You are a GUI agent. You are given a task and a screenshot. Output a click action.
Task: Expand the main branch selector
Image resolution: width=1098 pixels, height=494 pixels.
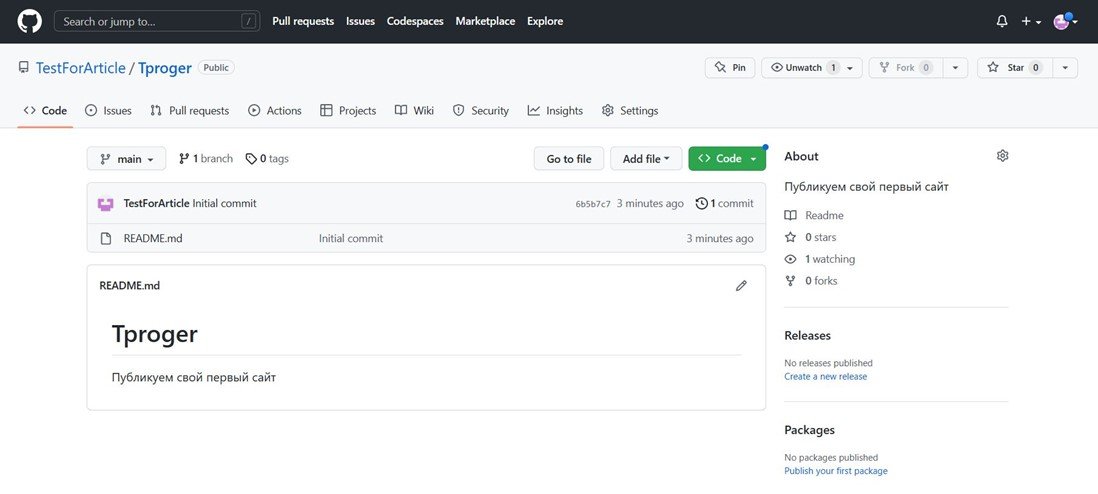127,159
